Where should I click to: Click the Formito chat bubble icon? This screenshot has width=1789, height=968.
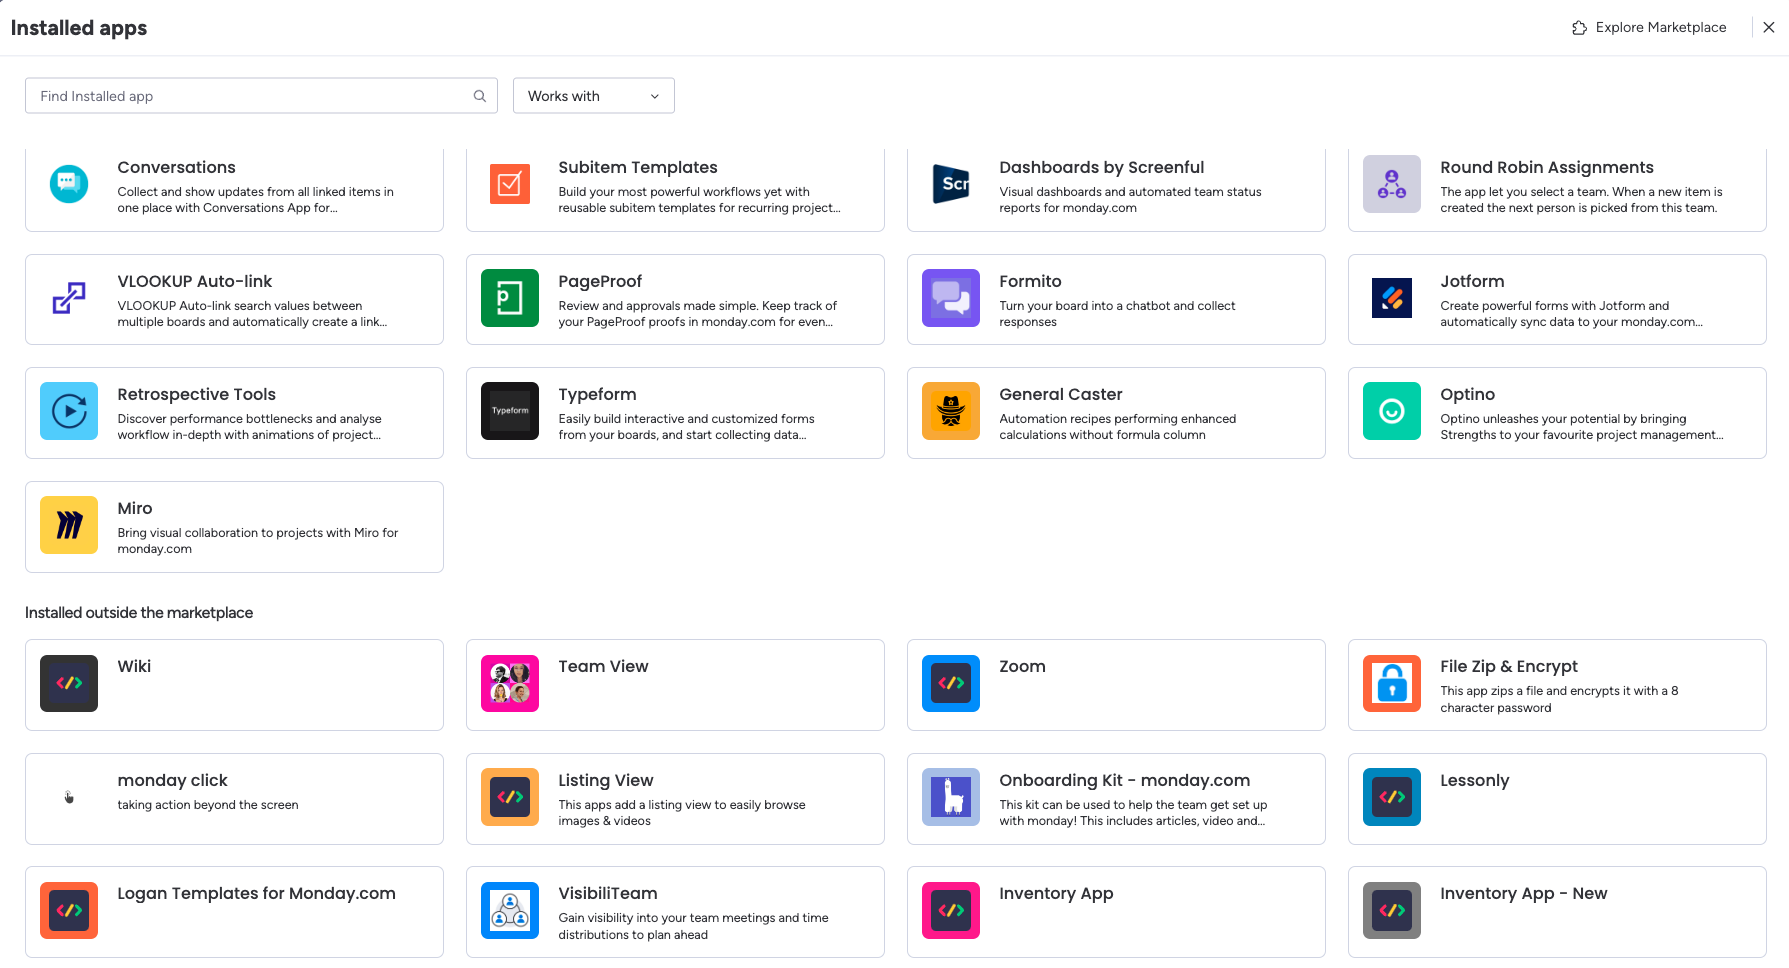click(951, 298)
